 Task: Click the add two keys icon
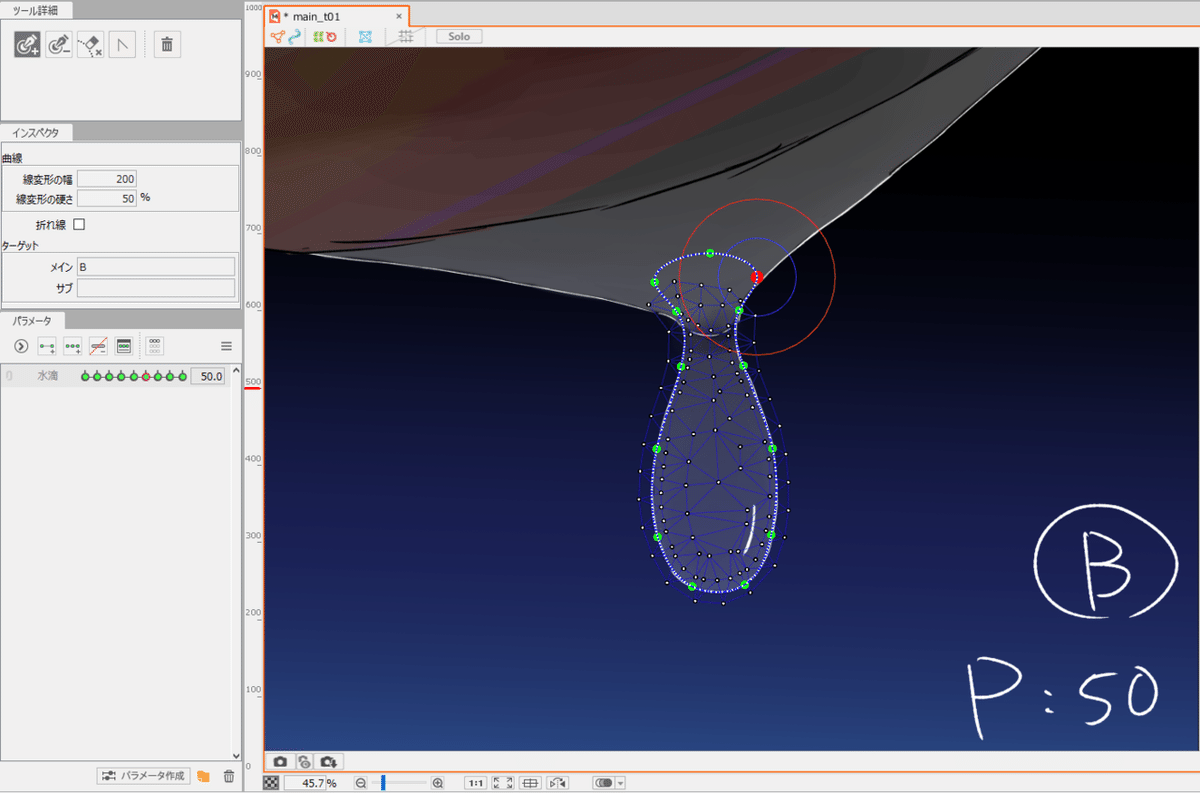point(47,346)
